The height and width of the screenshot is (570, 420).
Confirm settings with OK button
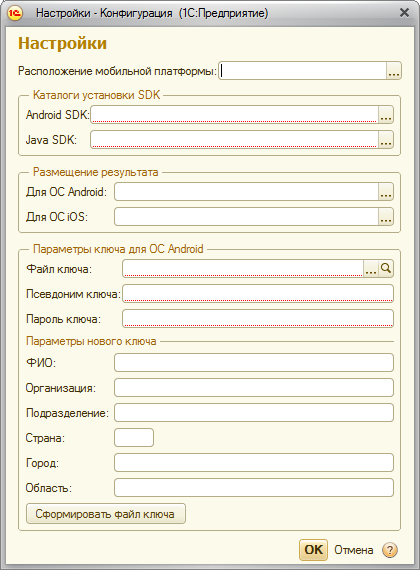coord(313,550)
